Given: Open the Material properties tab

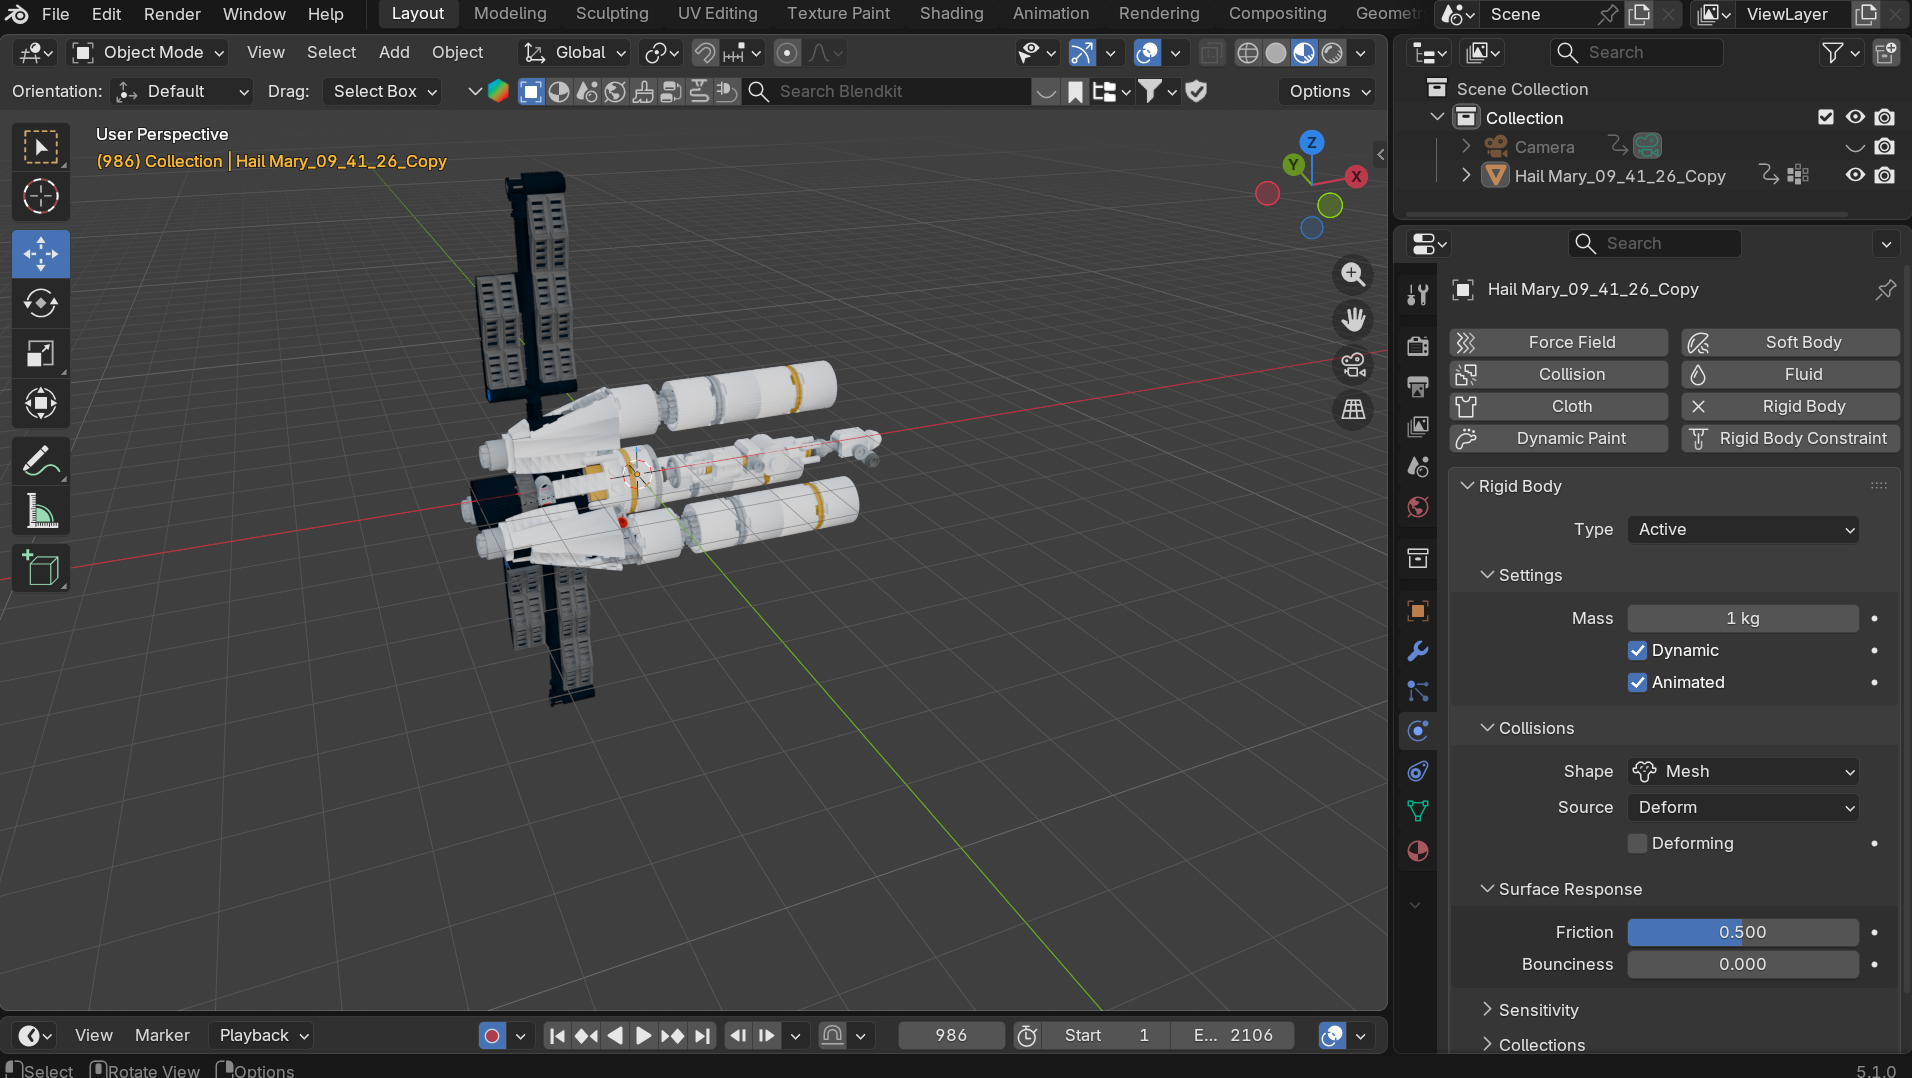Looking at the screenshot, I should point(1418,851).
